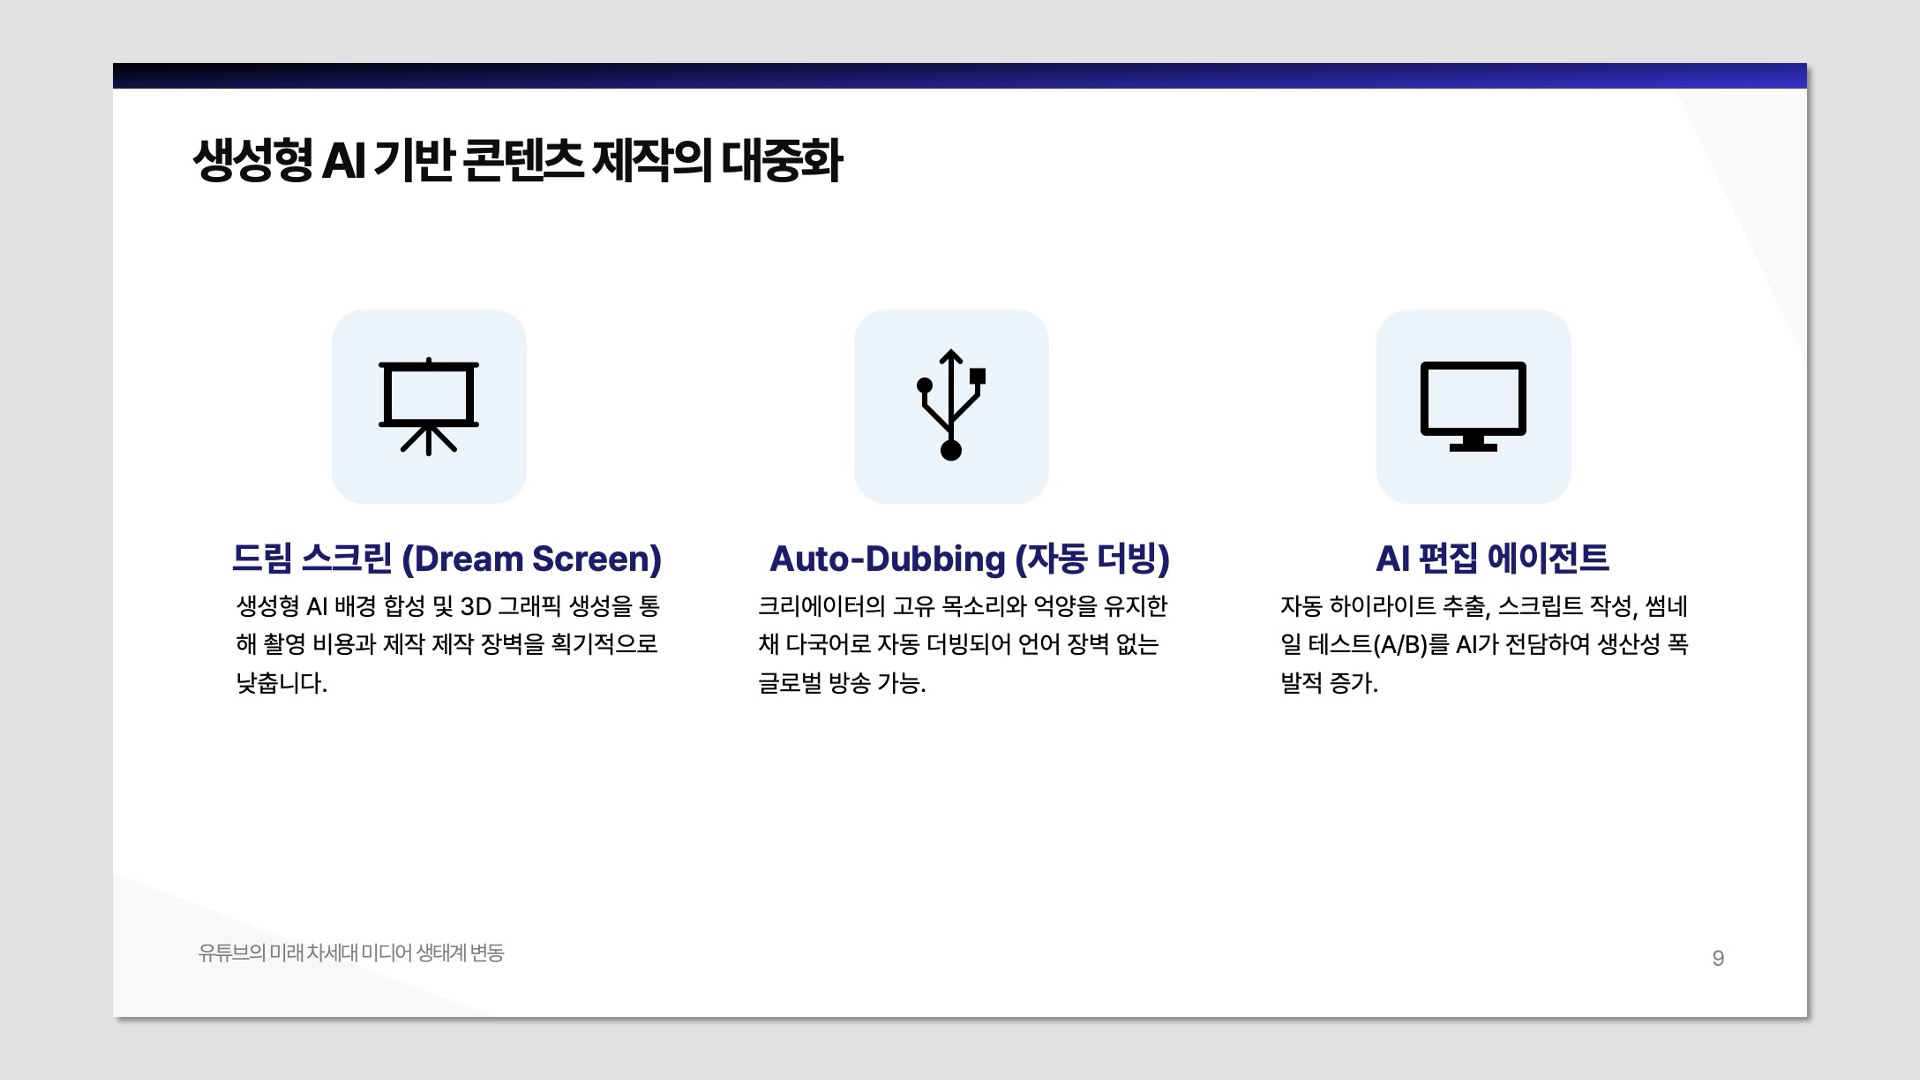
Task: Click the paragraph starting '크리에이터의 고유 목소리와'
Action: click(963, 645)
